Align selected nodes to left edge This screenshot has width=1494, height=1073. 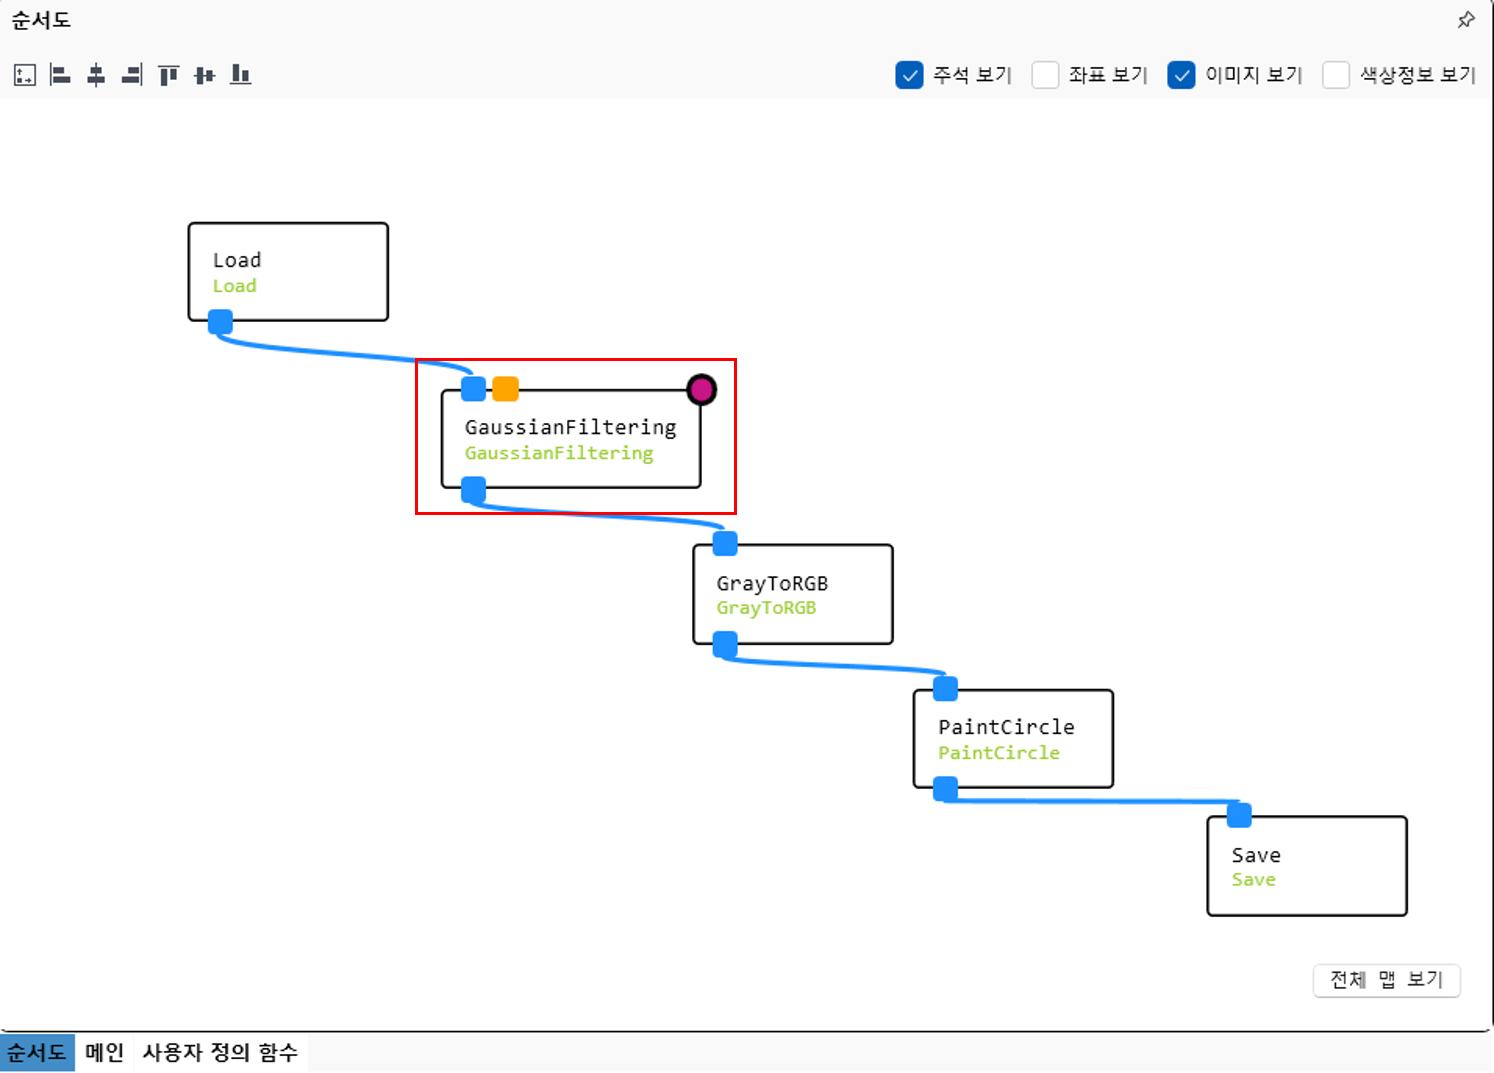click(x=60, y=75)
